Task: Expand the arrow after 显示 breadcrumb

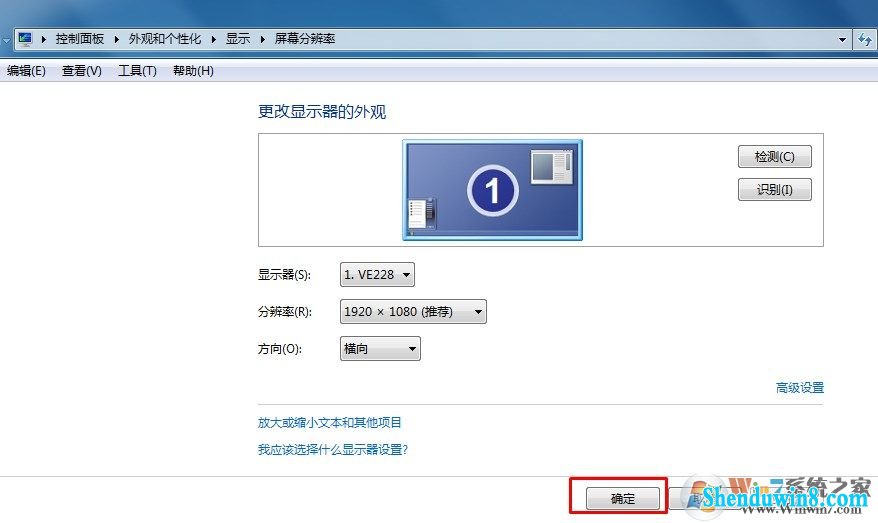Action: click(x=262, y=39)
